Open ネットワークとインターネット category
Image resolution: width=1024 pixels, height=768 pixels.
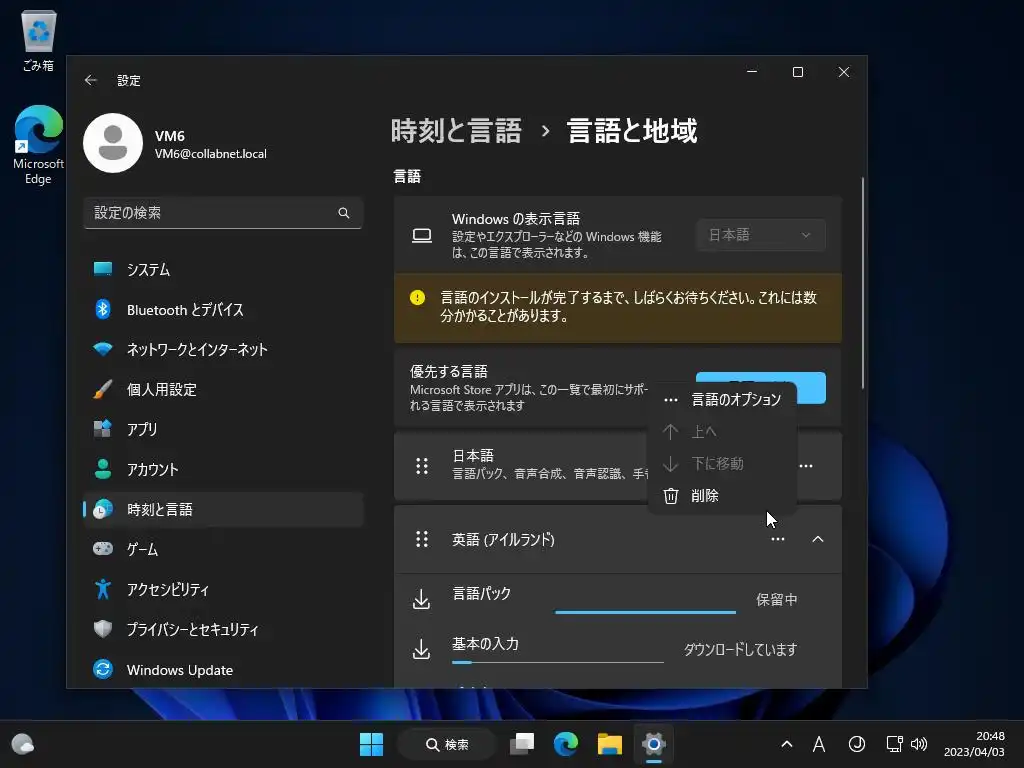tap(223, 349)
